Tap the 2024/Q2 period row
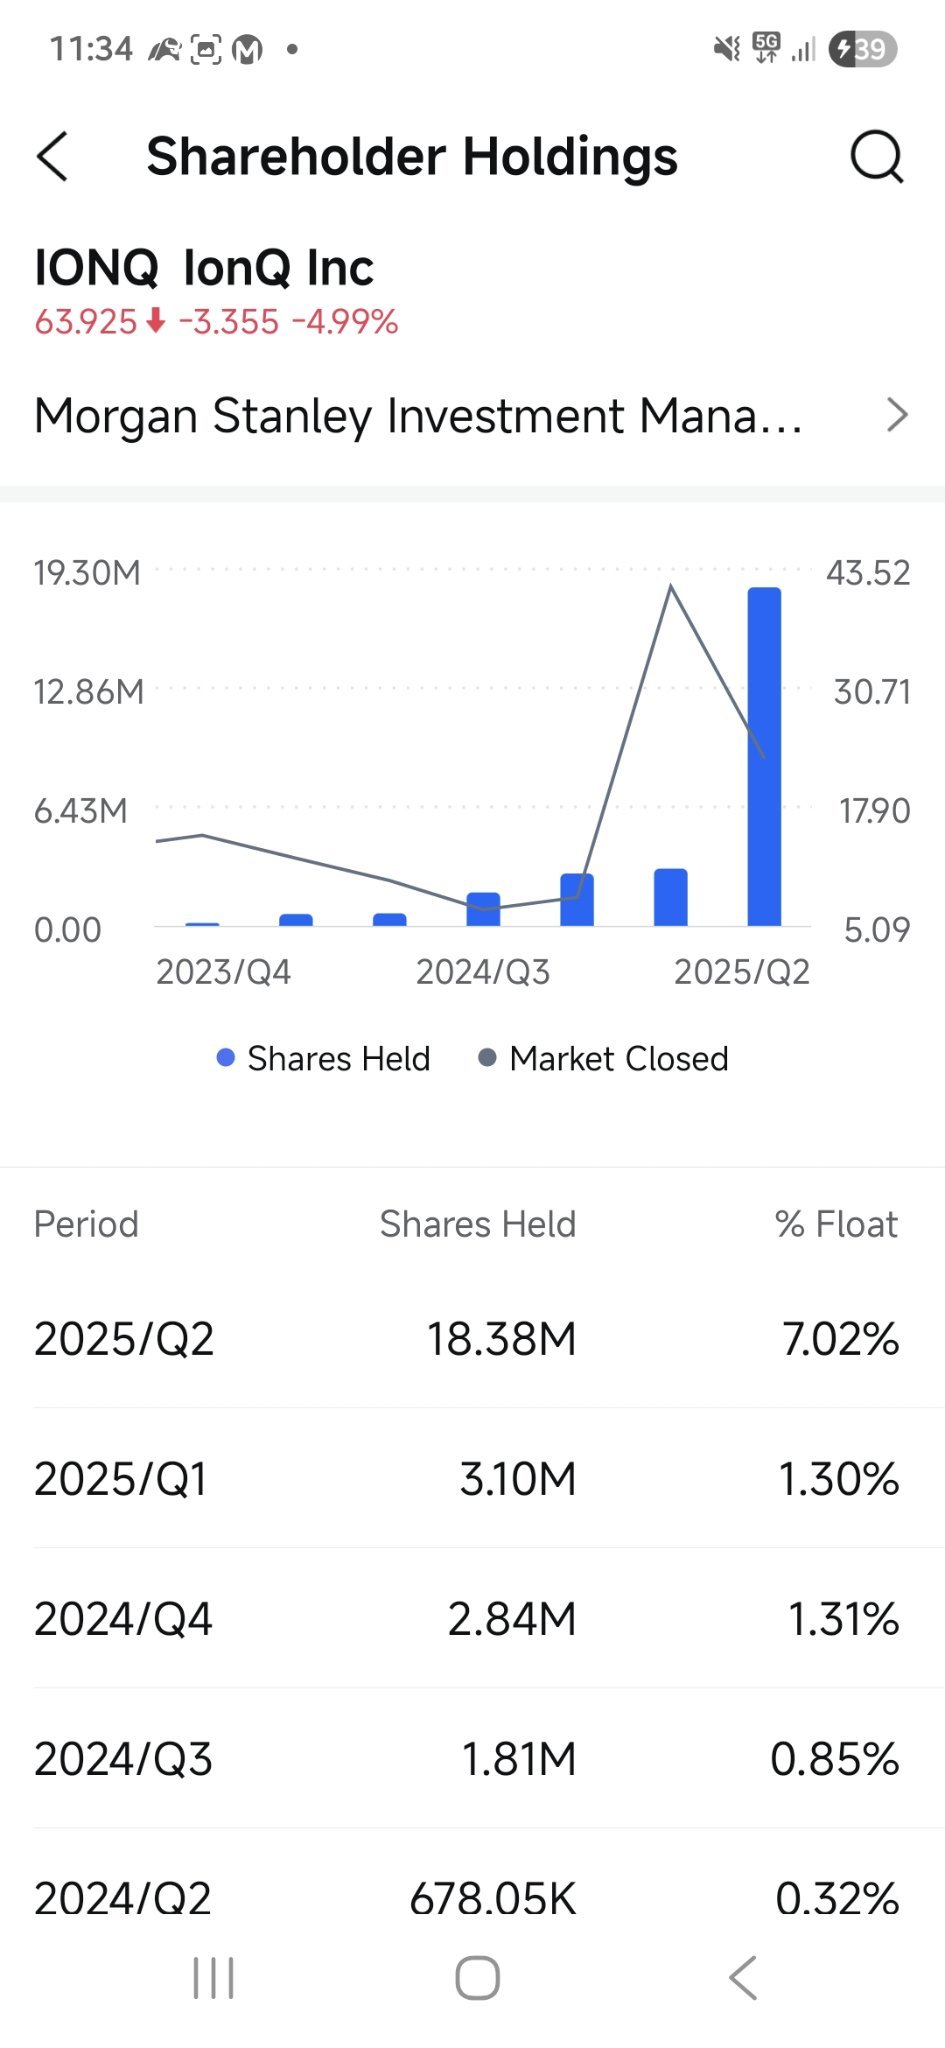The image size is (945, 2048). click(x=472, y=1897)
